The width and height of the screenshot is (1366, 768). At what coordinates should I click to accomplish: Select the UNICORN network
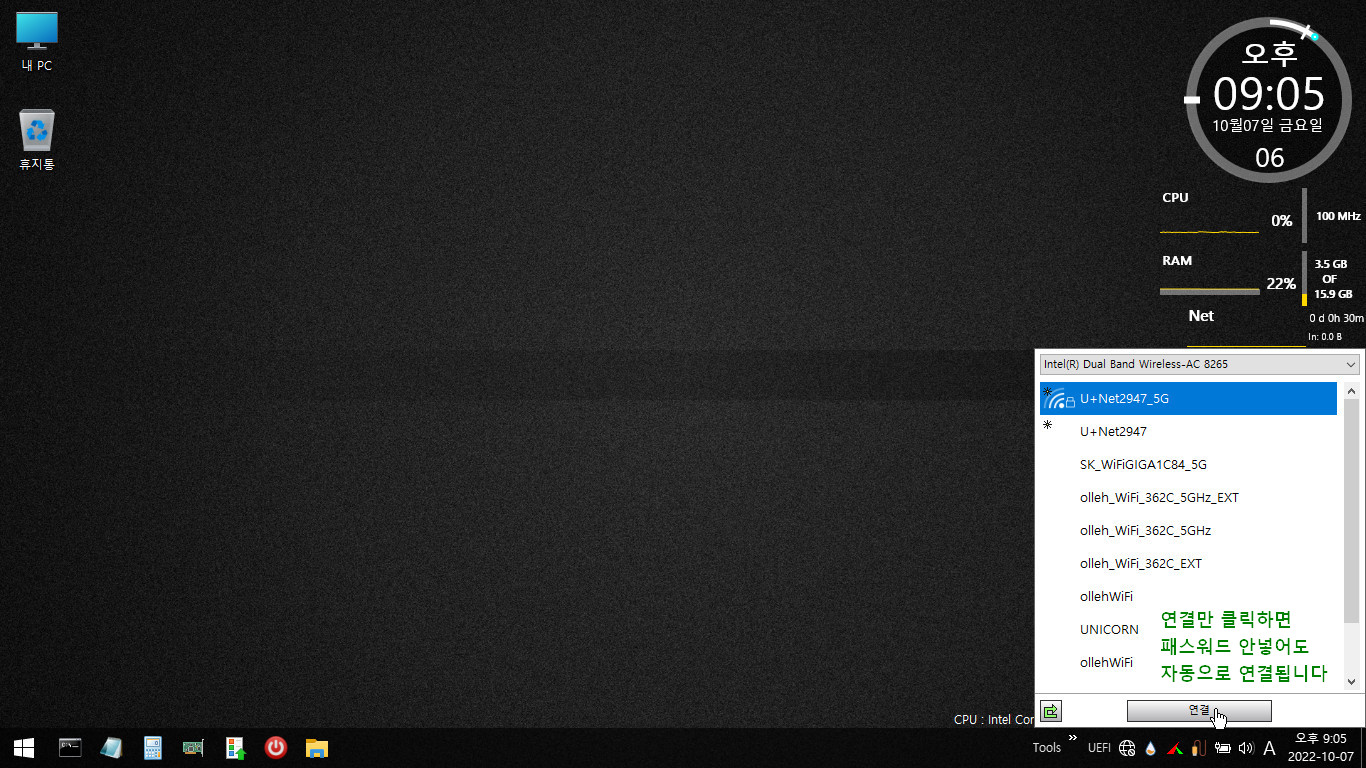(x=1188, y=629)
